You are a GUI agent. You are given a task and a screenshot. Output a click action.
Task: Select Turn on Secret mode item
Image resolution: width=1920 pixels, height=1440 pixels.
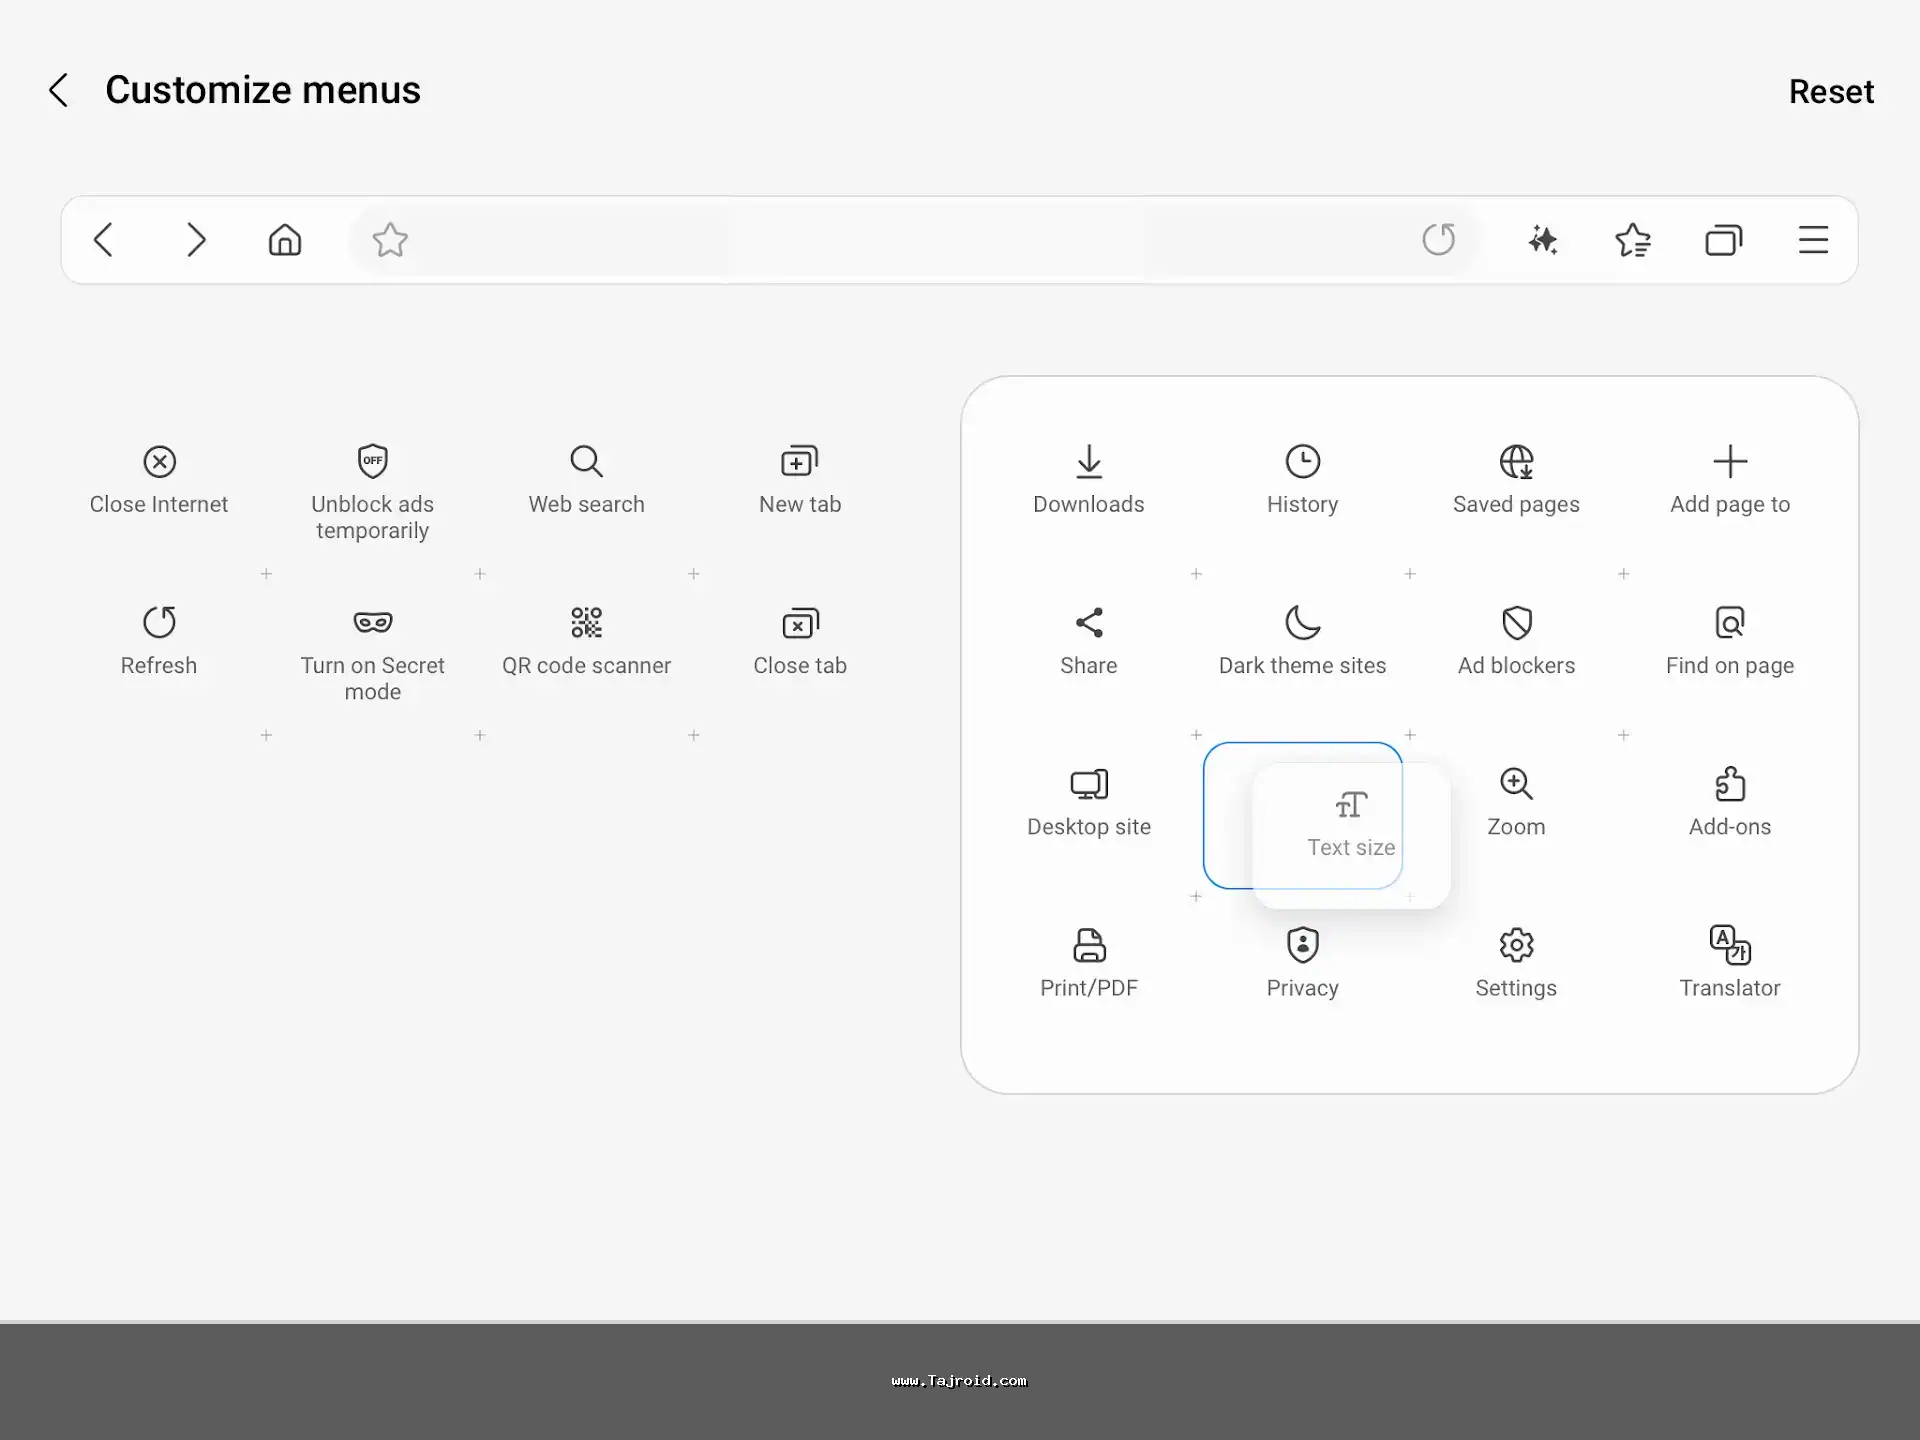pyautogui.click(x=372, y=623)
